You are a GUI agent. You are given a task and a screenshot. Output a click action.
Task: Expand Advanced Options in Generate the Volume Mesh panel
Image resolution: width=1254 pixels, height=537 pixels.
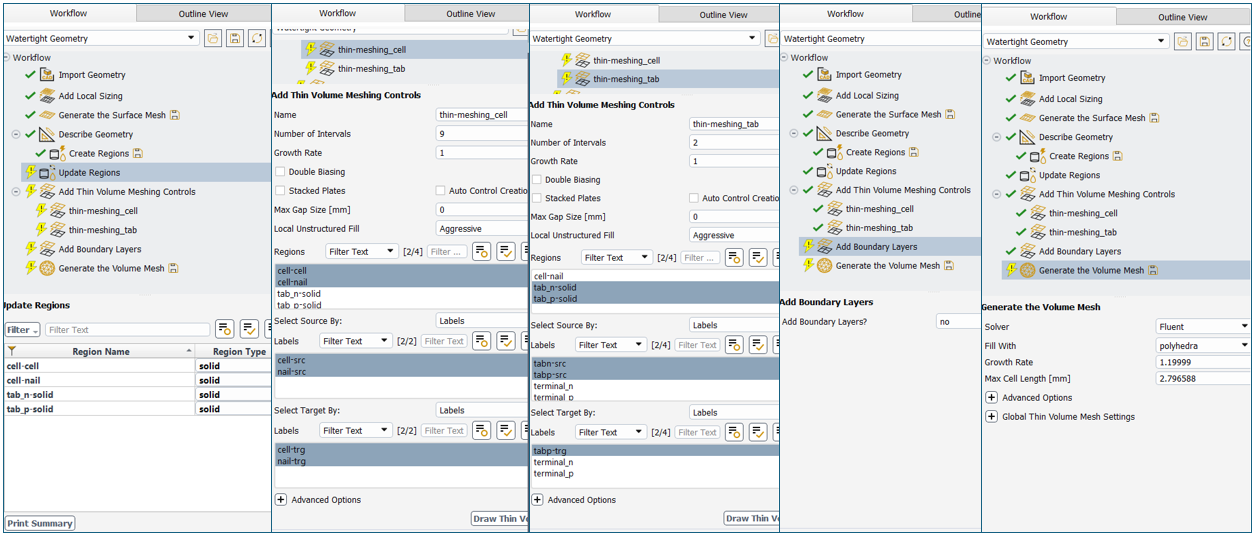(x=991, y=397)
